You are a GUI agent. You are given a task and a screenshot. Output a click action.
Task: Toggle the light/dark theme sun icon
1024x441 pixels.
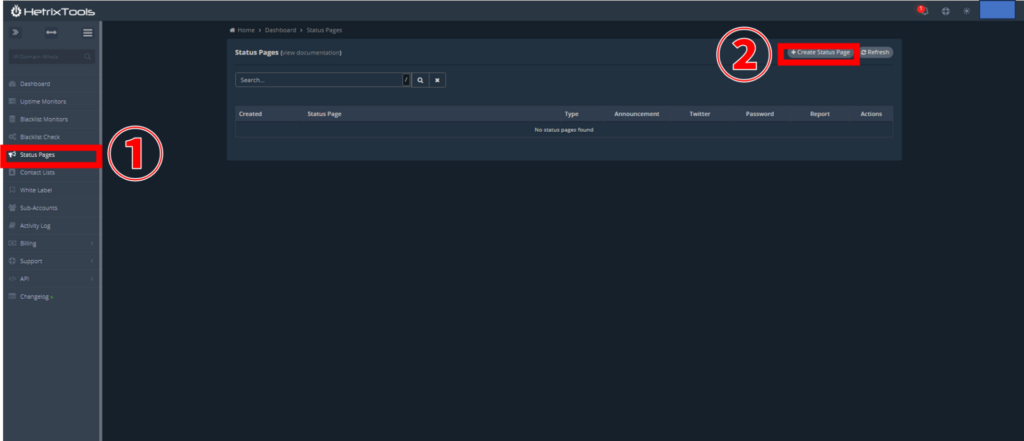[x=966, y=10]
